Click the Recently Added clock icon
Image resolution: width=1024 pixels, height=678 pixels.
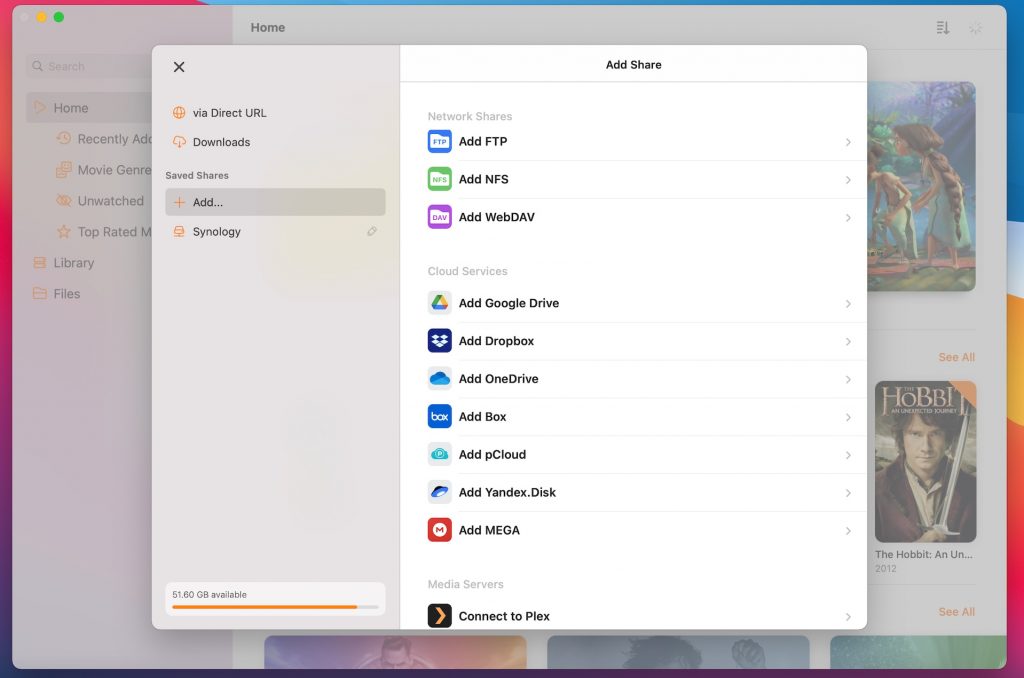[x=63, y=138]
